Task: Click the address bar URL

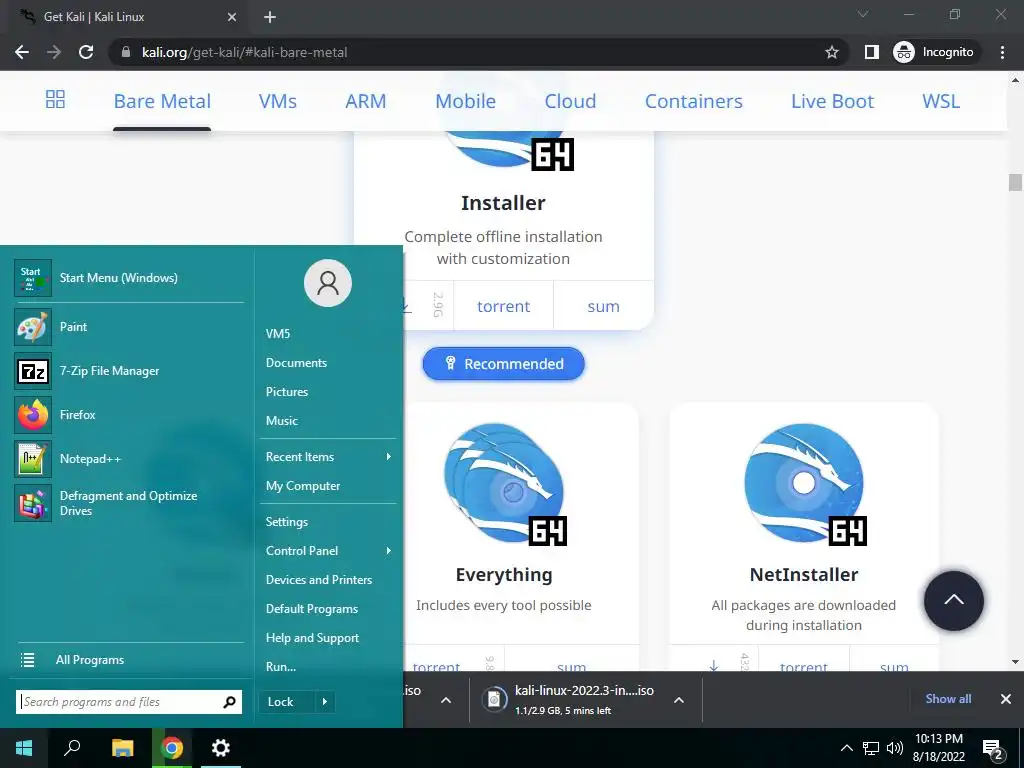Action: (x=245, y=52)
